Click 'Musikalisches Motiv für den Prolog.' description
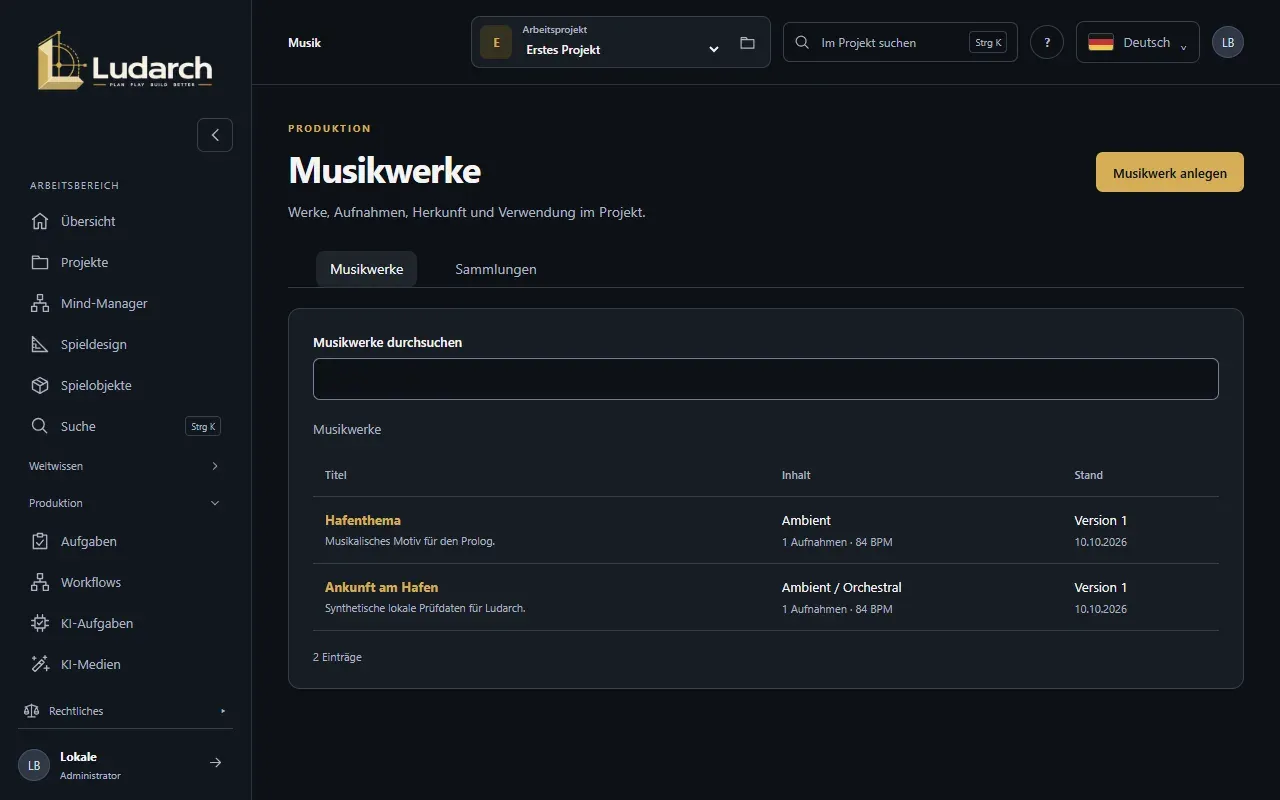 (x=410, y=541)
